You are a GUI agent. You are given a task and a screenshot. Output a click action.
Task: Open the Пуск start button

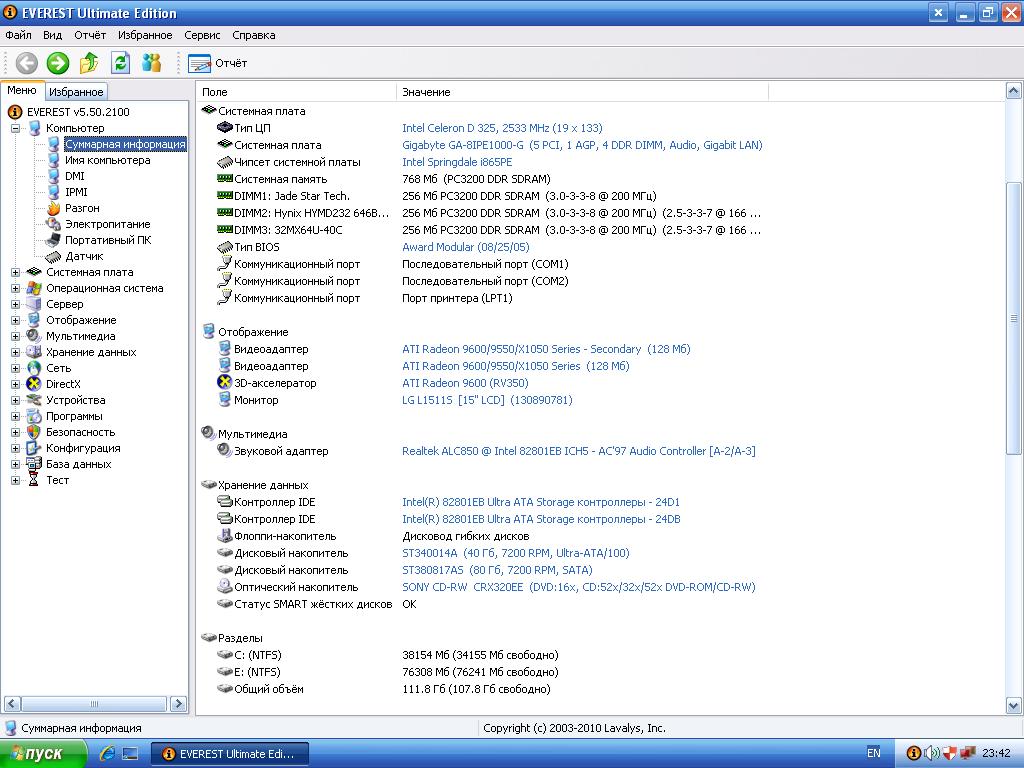click(x=43, y=754)
